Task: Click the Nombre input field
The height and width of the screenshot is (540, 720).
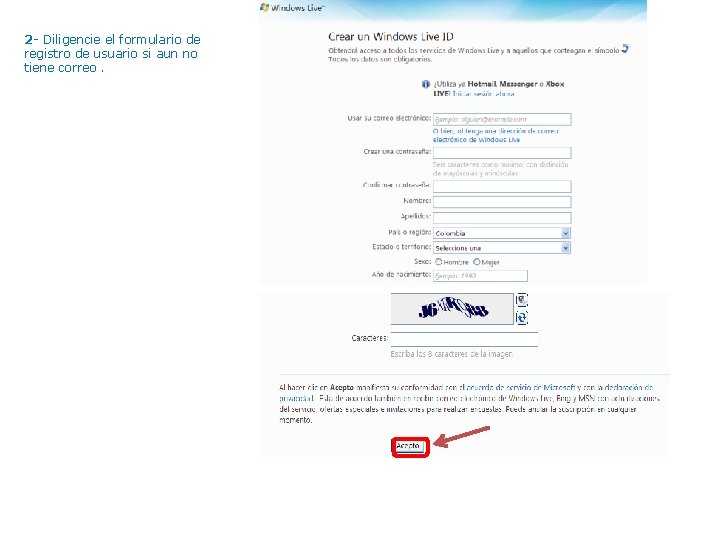Action: coord(502,202)
